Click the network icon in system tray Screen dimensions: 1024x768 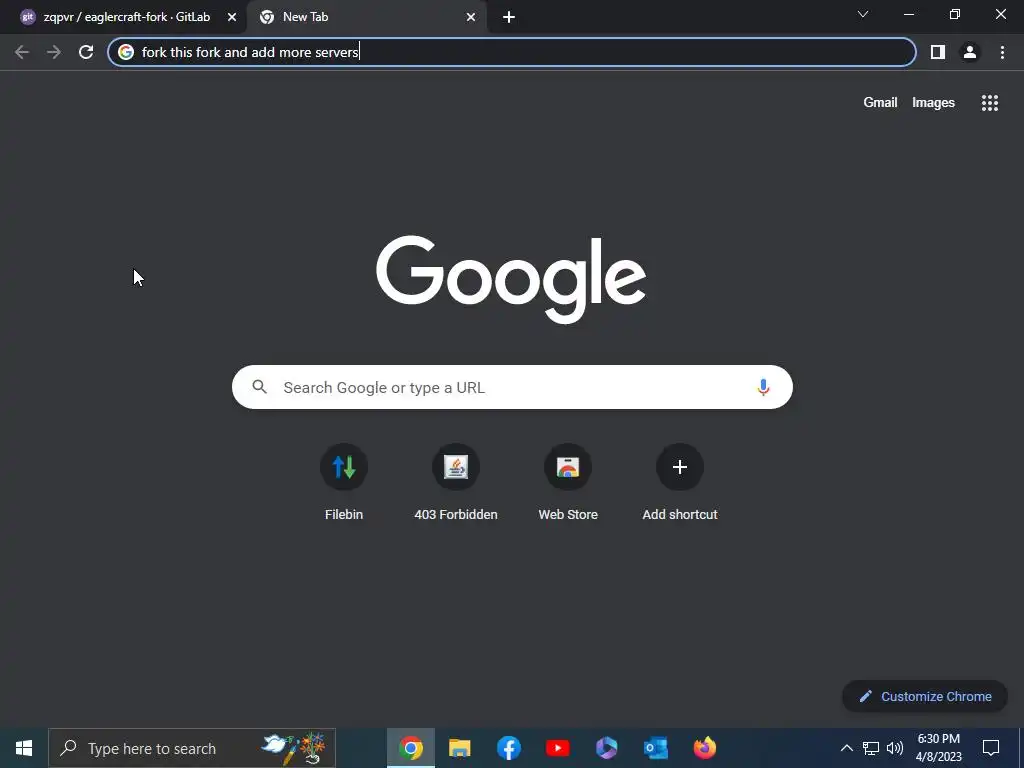[871, 748]
